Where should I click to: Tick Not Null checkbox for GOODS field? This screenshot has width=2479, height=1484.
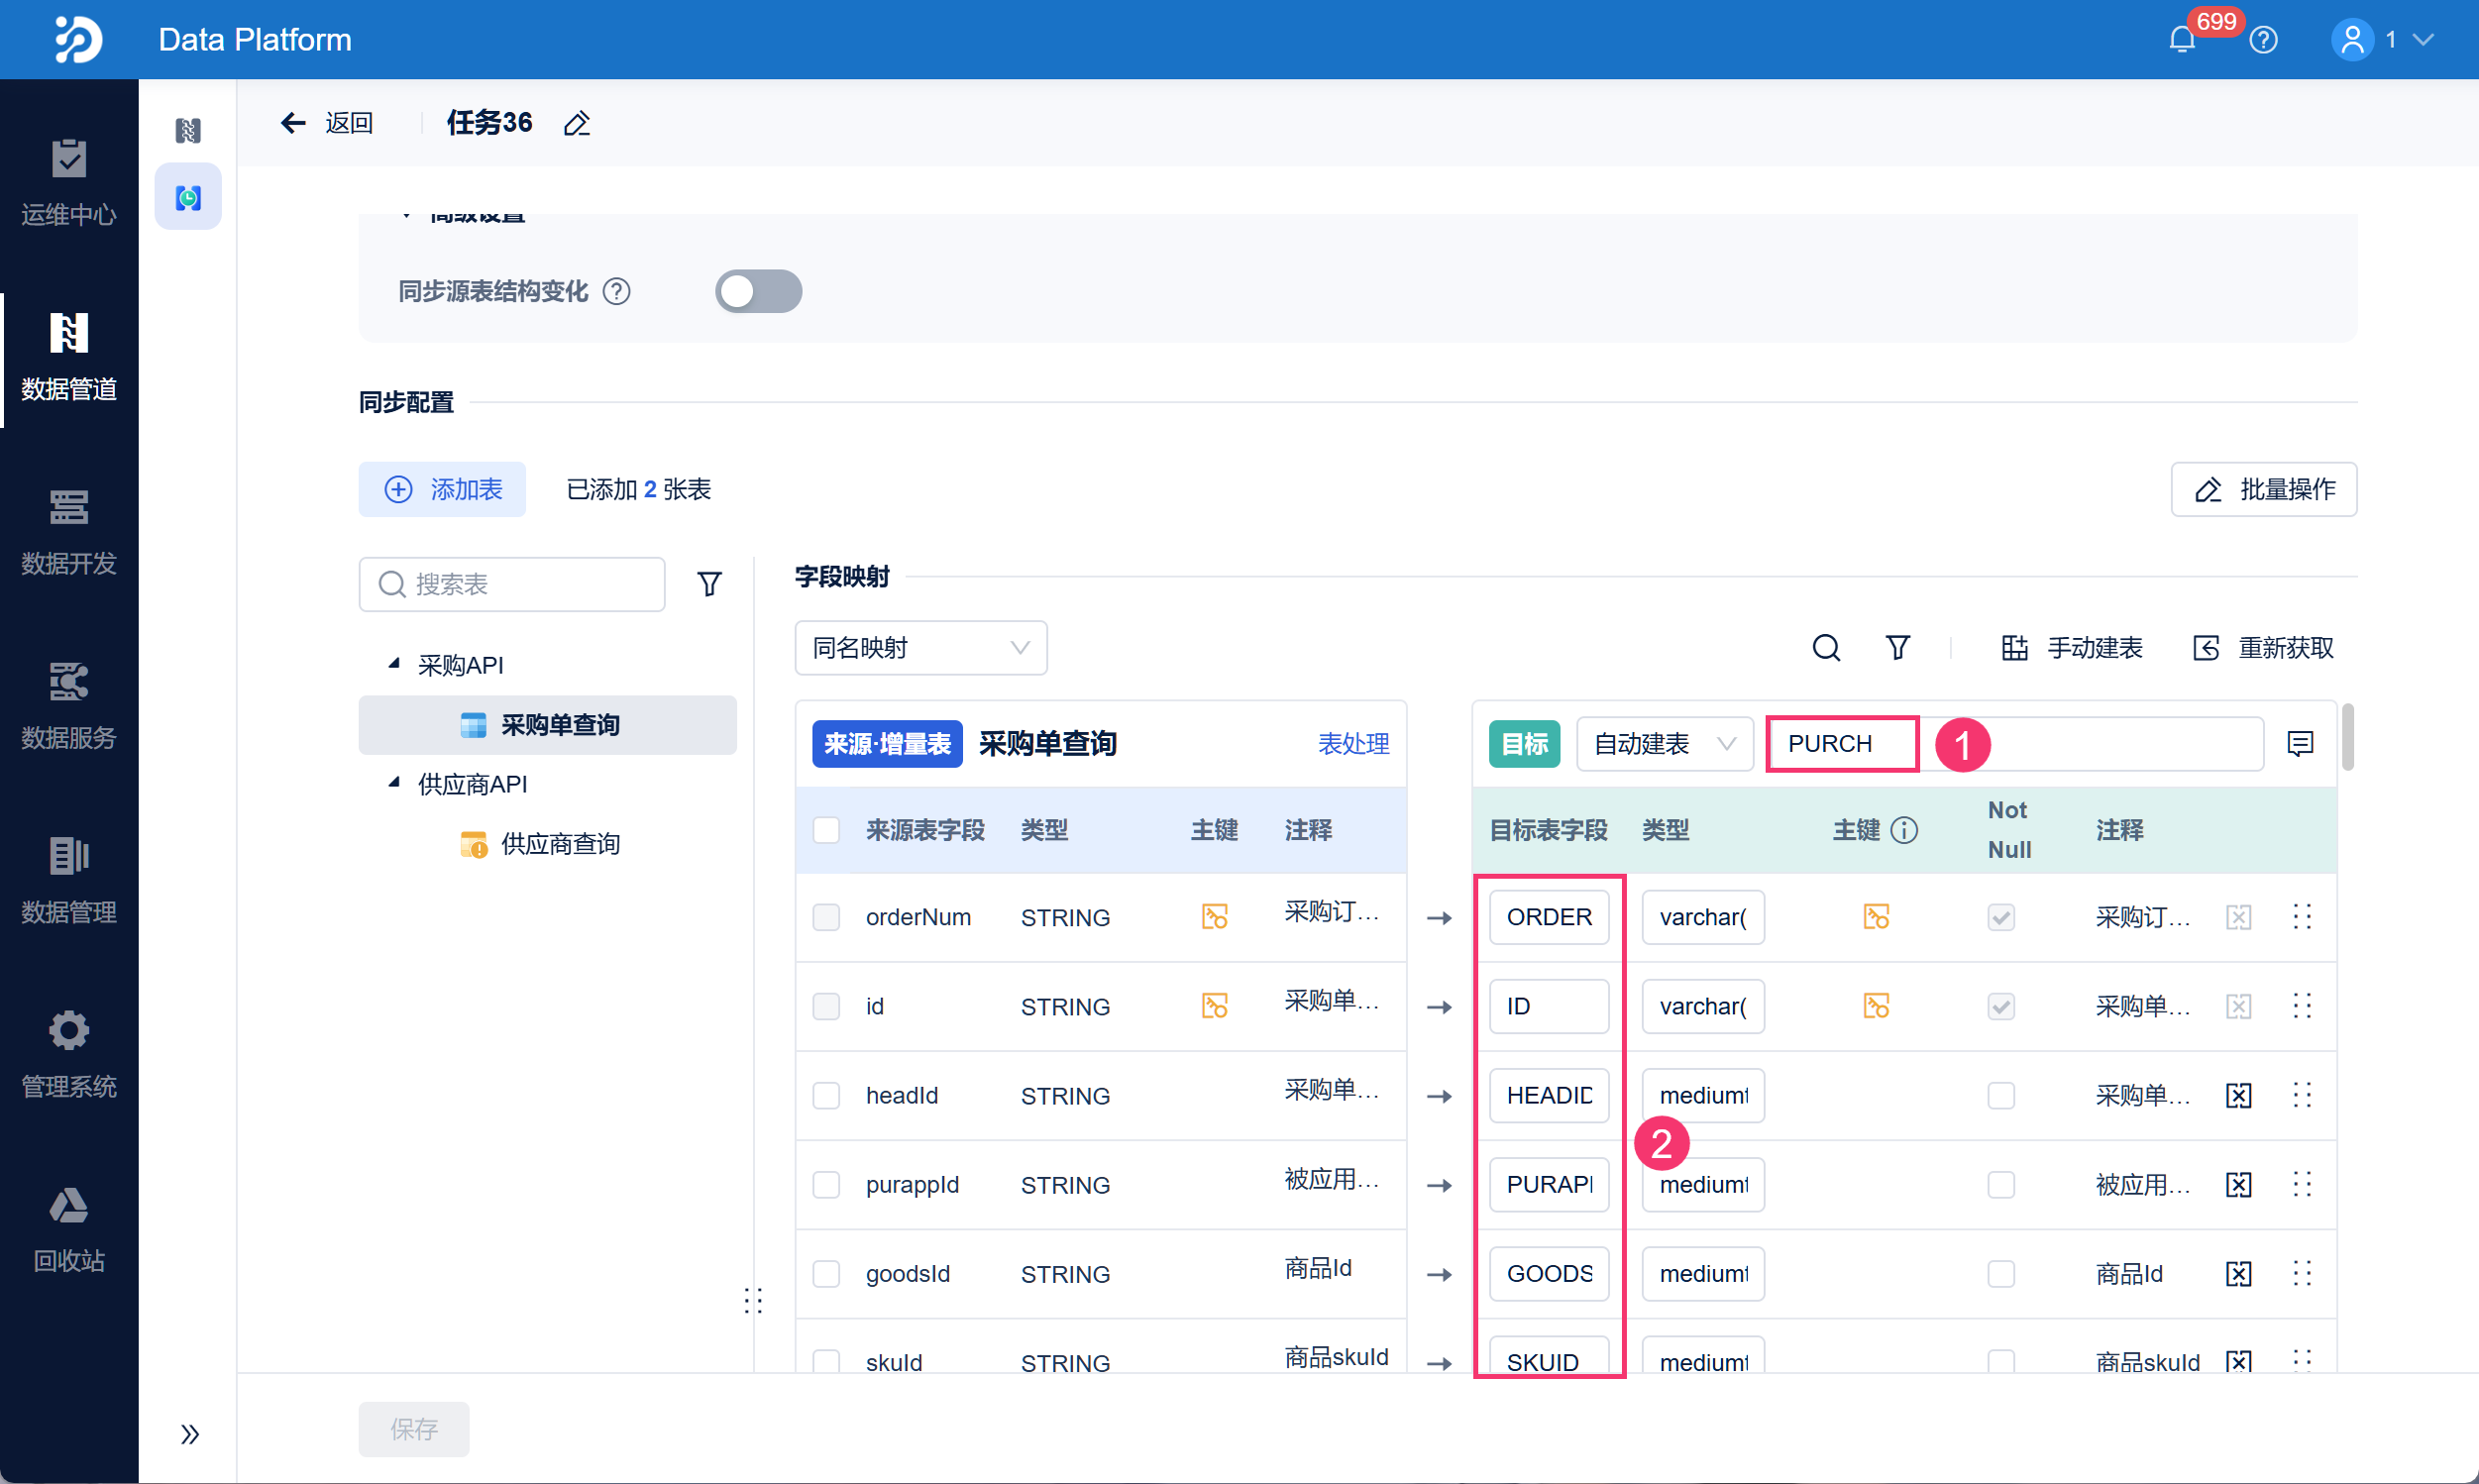[2000, 1274]
